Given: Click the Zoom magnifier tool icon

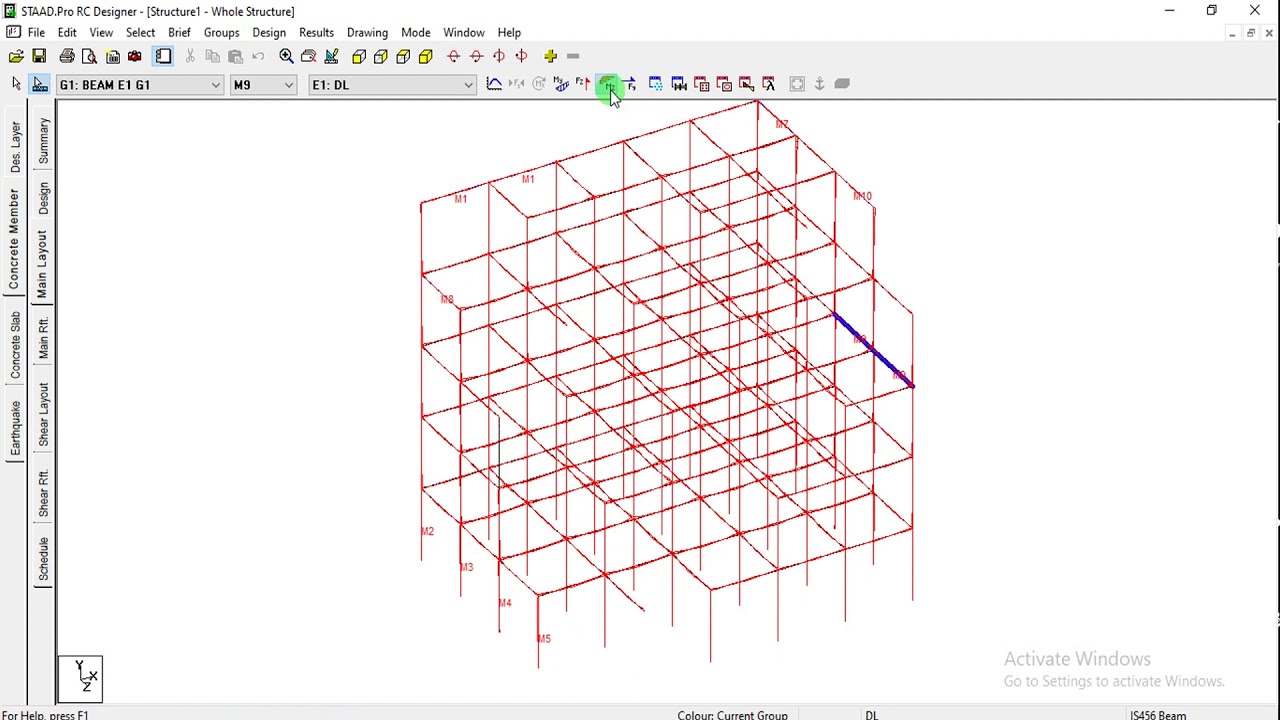Looking at the screenshot, I should 286,56.
